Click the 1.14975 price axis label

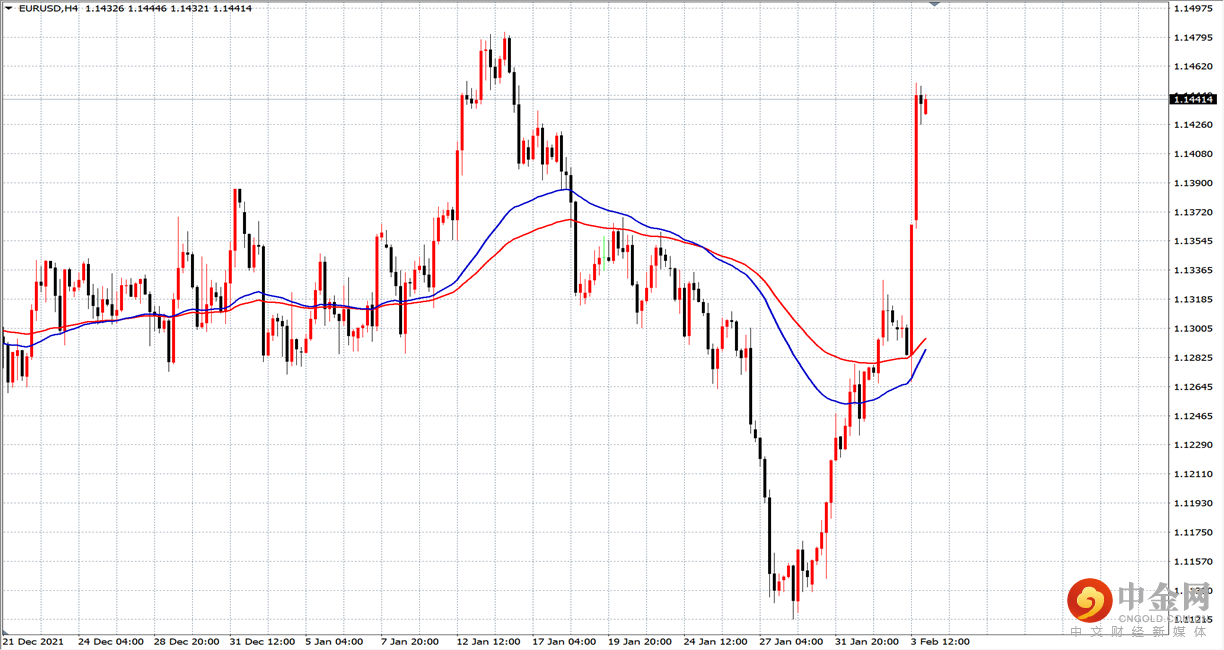1194,8
